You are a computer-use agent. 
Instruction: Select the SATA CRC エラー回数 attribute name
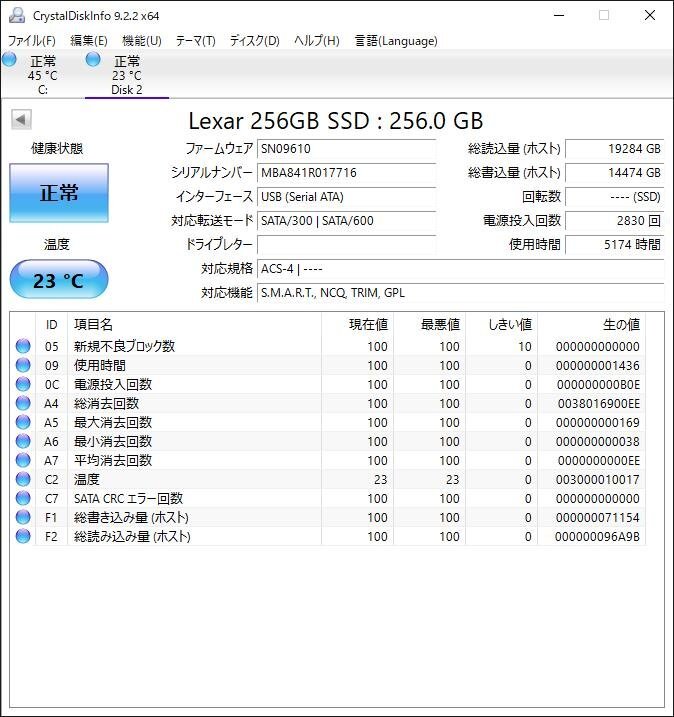[x=128, y=498]
